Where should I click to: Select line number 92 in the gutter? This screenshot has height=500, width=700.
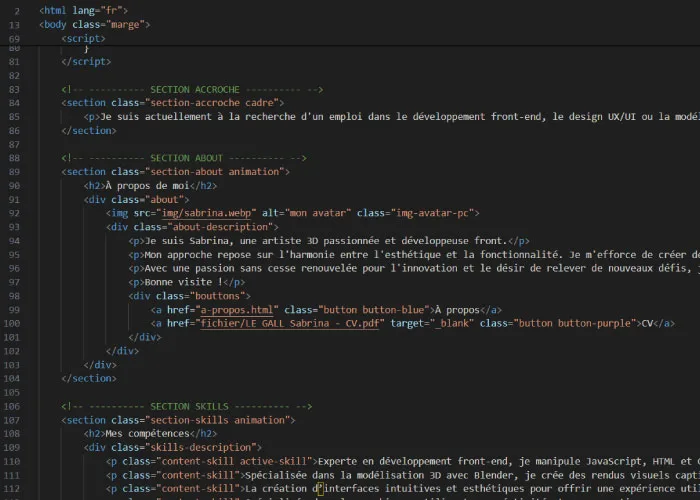click(14, 213)
